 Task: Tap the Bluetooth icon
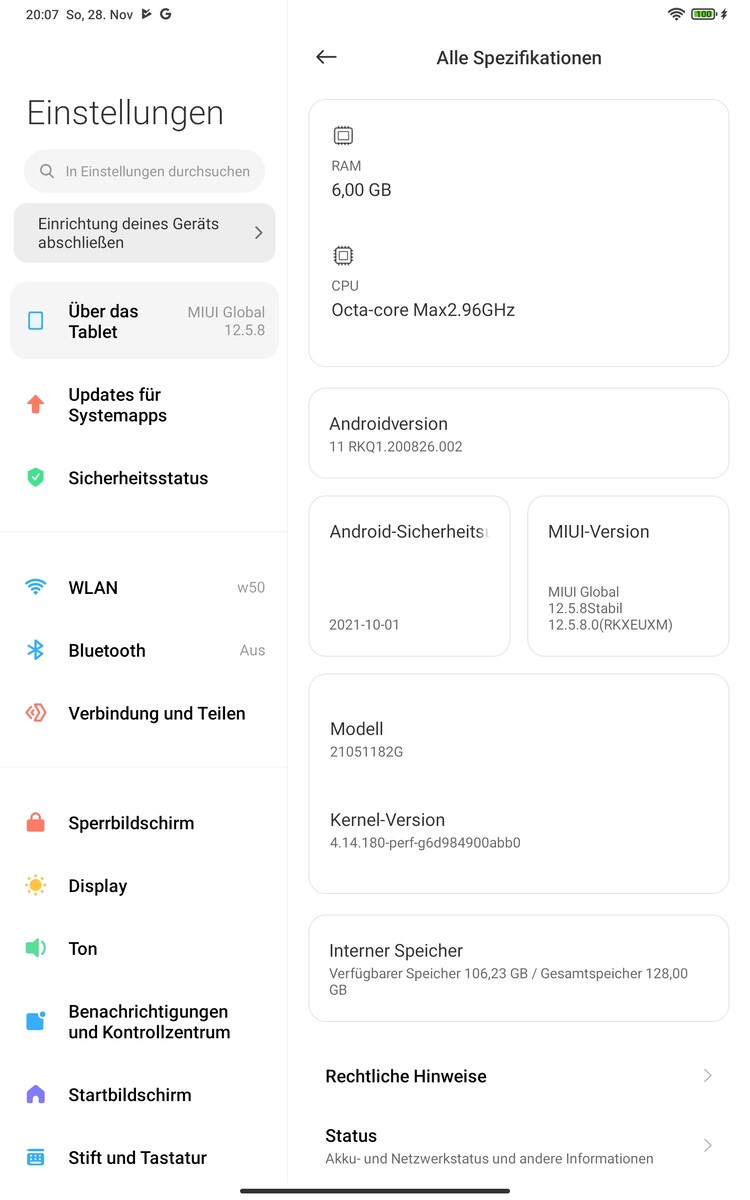[x=36, y=651]
